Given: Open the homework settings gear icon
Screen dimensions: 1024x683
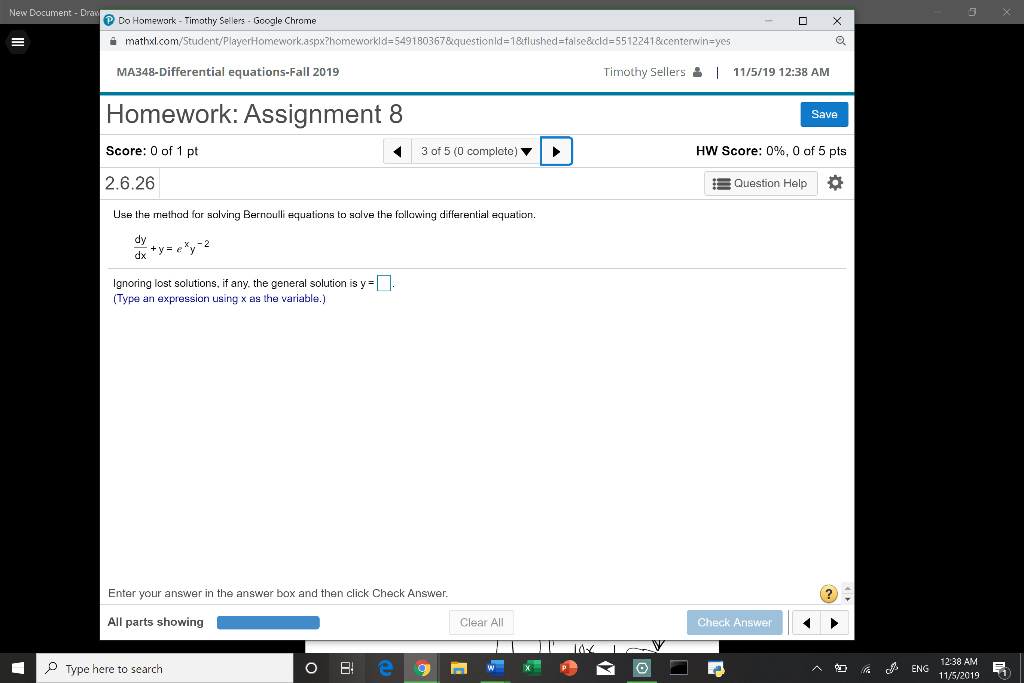Looking at the screenshot, I should click(x=836, y=182).
